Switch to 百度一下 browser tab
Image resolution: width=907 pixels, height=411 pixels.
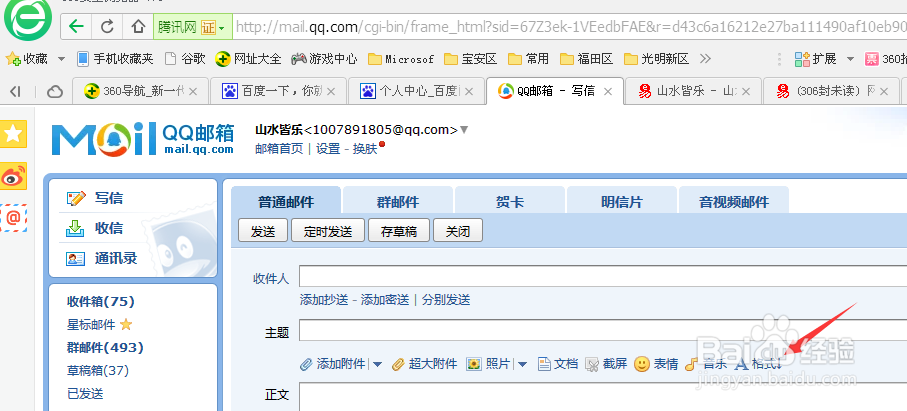click(x=278, y=91)
